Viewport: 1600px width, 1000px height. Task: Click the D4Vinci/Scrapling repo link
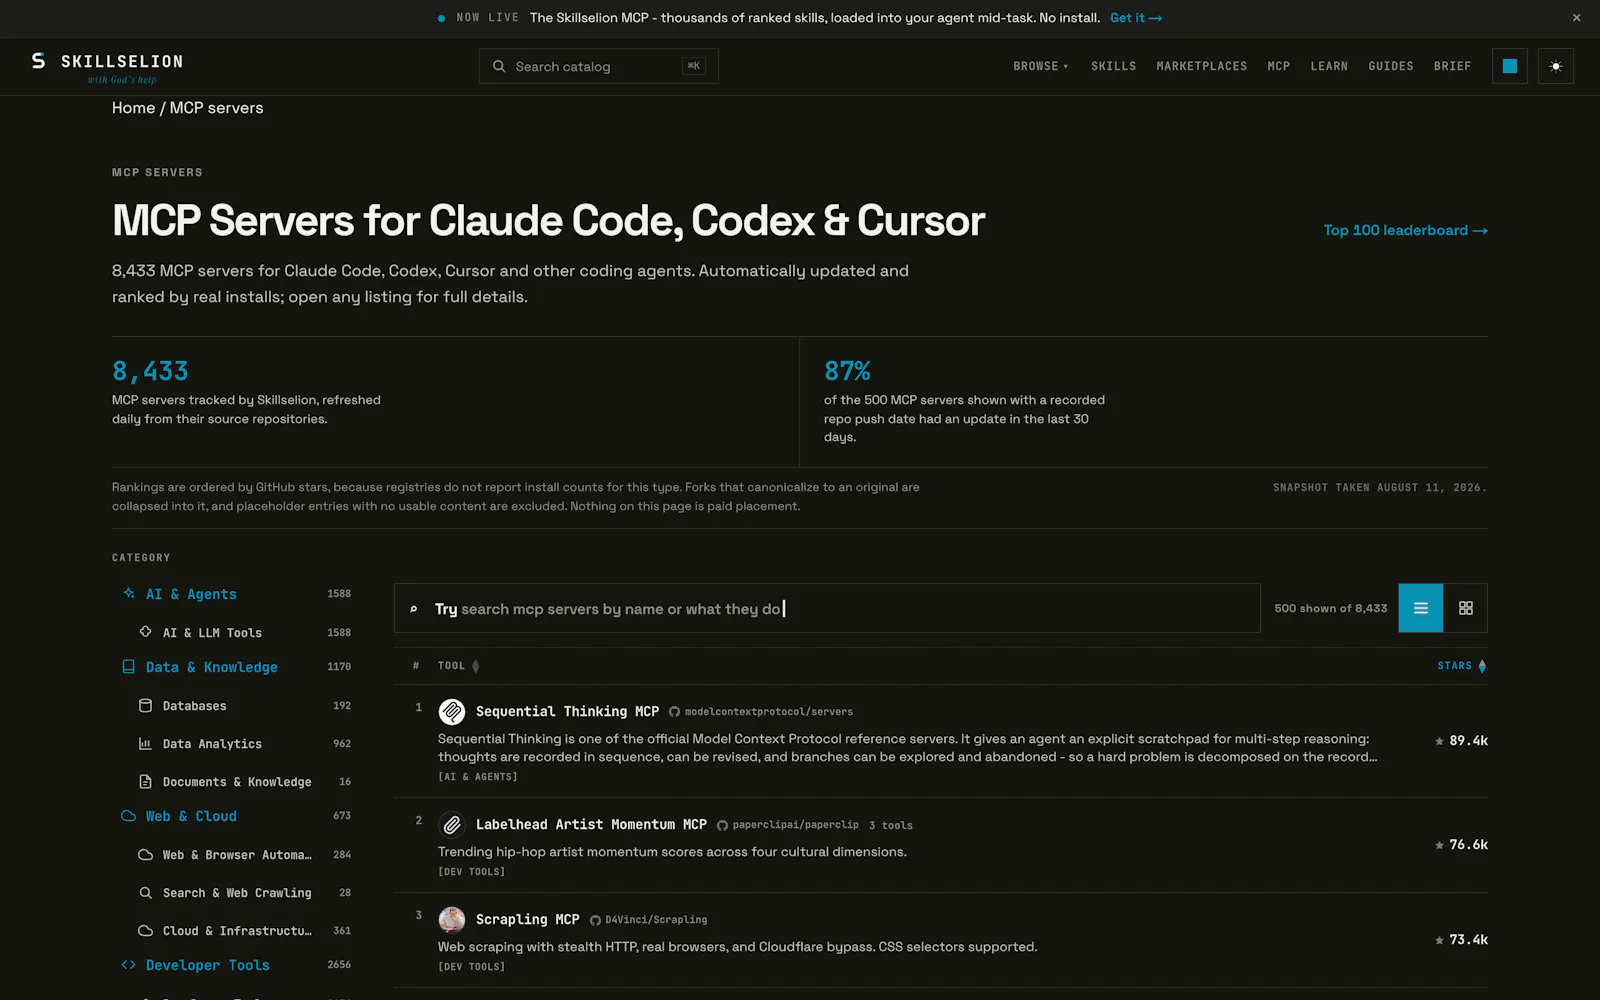tap(656, 920)
